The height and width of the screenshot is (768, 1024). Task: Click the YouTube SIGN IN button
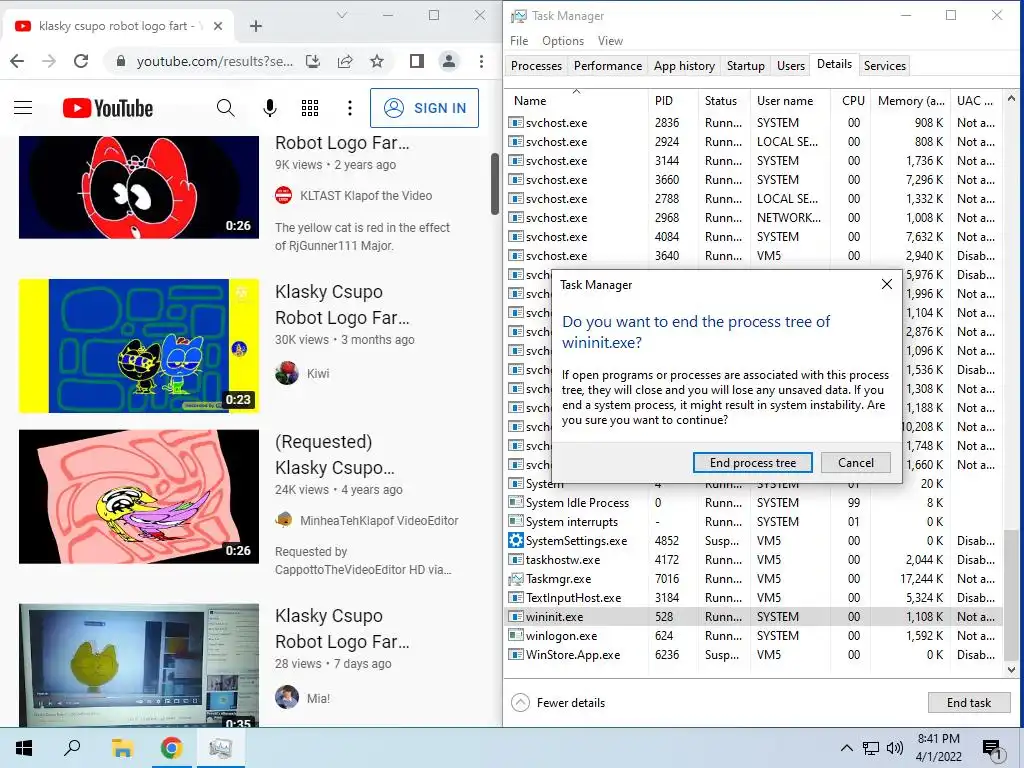pyautogui.click(x=424, y=108)
